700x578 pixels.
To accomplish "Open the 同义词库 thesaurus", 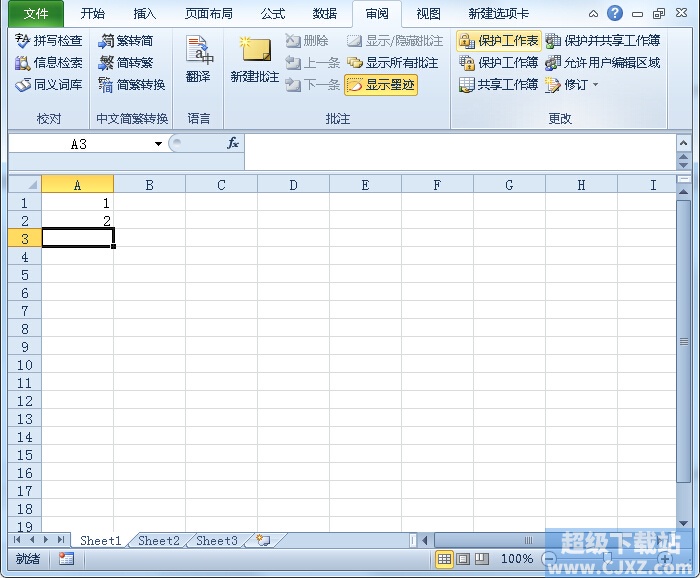I will [x=48, y=84].
